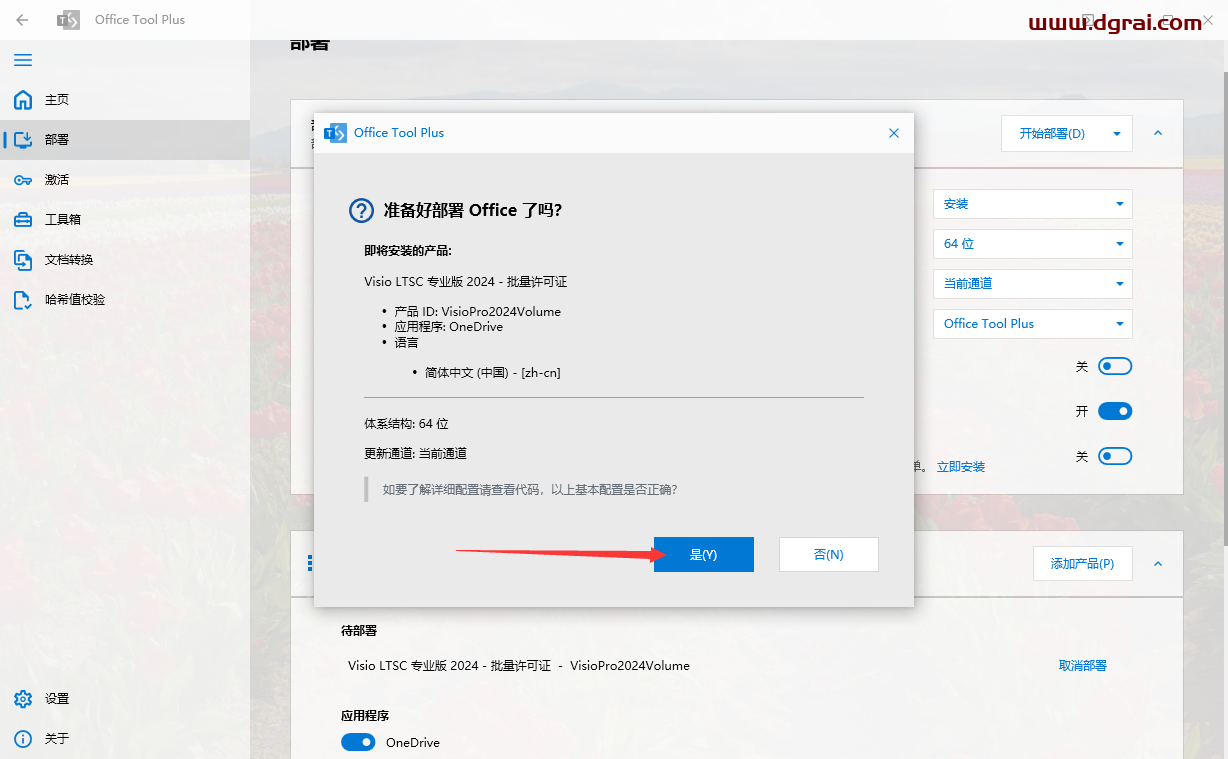1228x759 pixels.
Task: Click the gear icon beside 设置
Action: coord(23,699)
